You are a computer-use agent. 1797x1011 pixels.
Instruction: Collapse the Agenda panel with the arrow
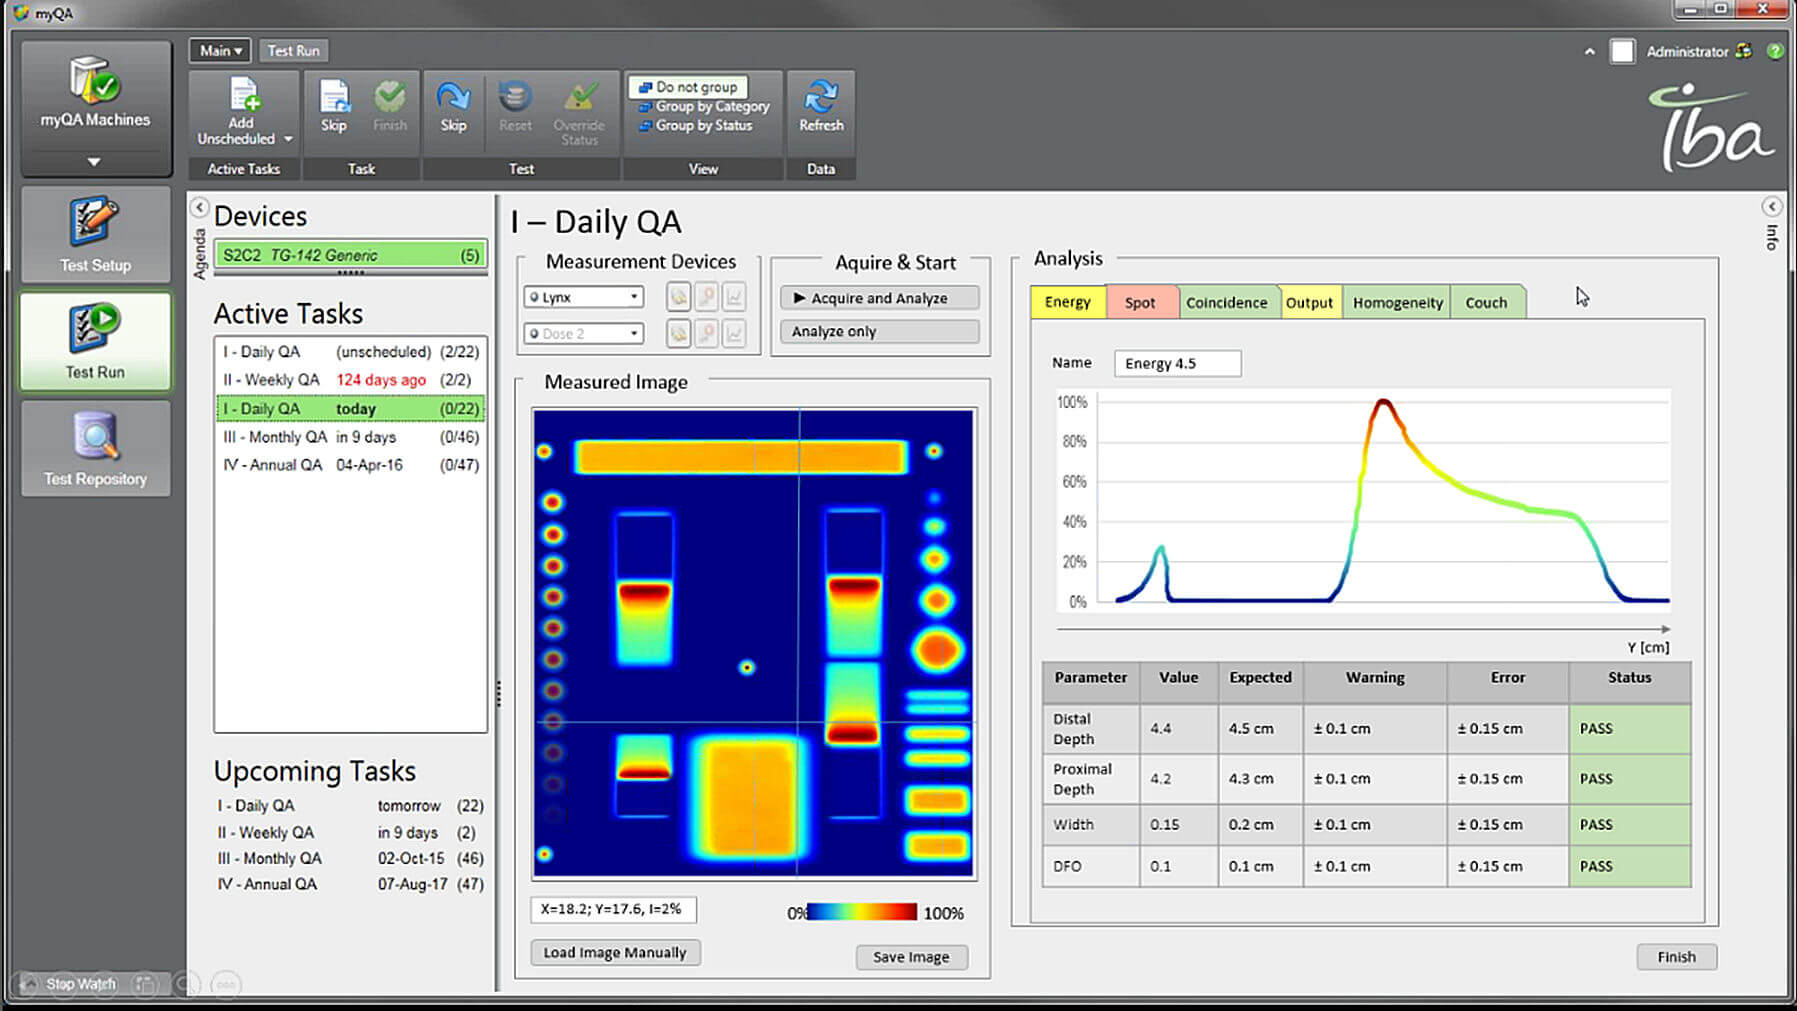coord(200,207)
